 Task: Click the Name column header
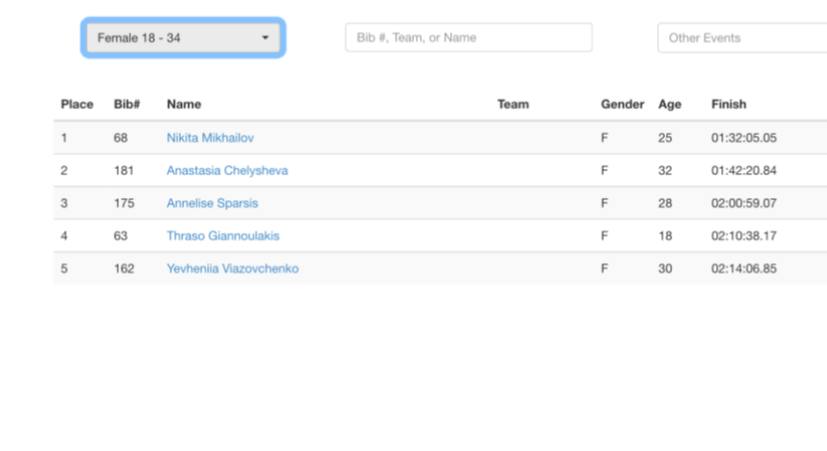(x=183, y=104)
